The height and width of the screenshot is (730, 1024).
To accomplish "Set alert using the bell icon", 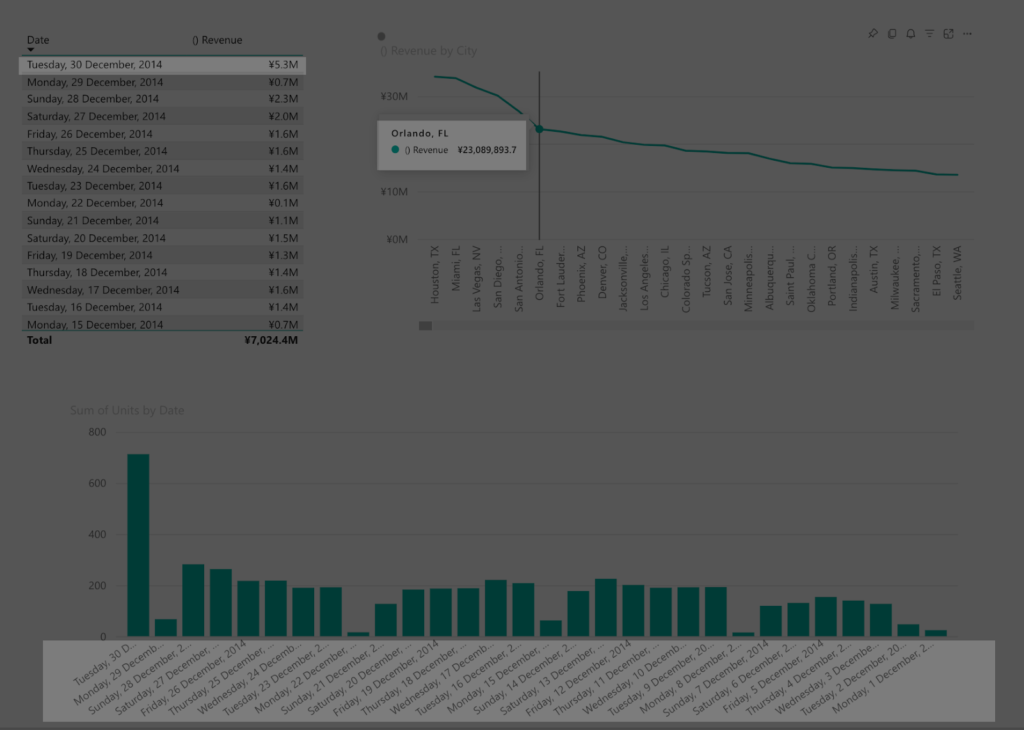I will (x=910, y=34).
